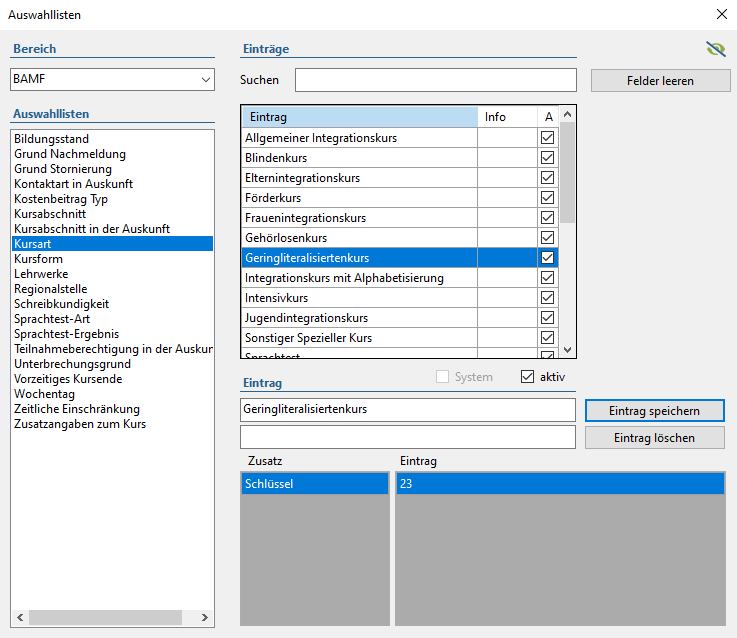This screenshot has width=737, height=638.
Task: Toggle the crossed-out eye visibility icon
Action: click(x=715, y=49)
